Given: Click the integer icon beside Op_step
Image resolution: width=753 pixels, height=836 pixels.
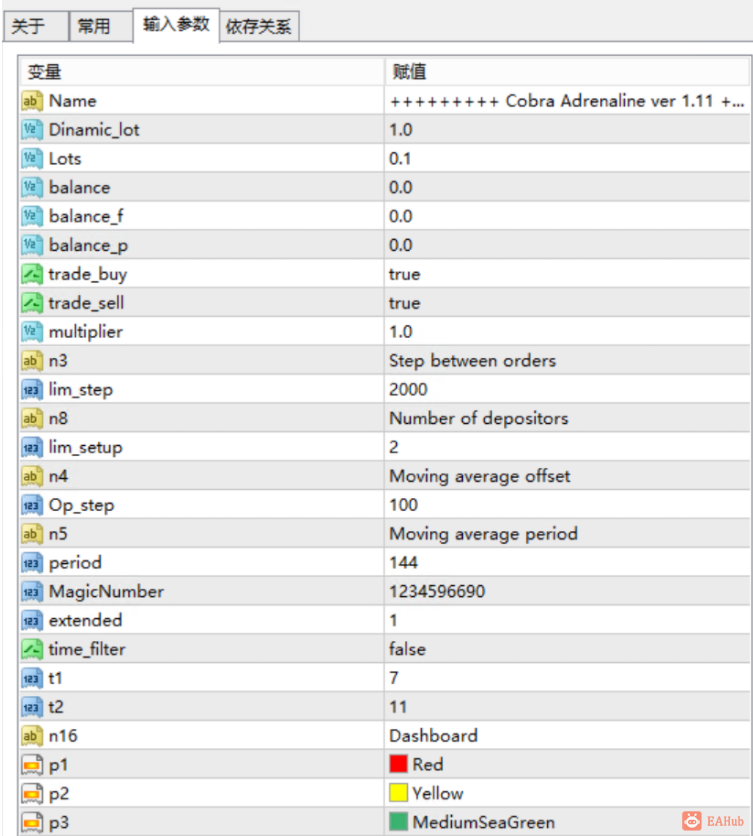Looking at the screenshot, I should pos(31,505).
